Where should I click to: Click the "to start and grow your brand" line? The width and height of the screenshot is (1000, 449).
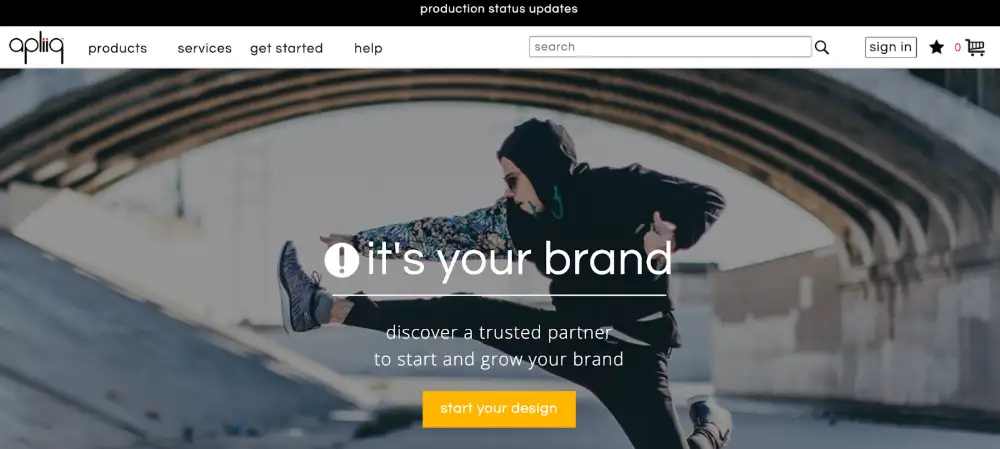point(499,359)
